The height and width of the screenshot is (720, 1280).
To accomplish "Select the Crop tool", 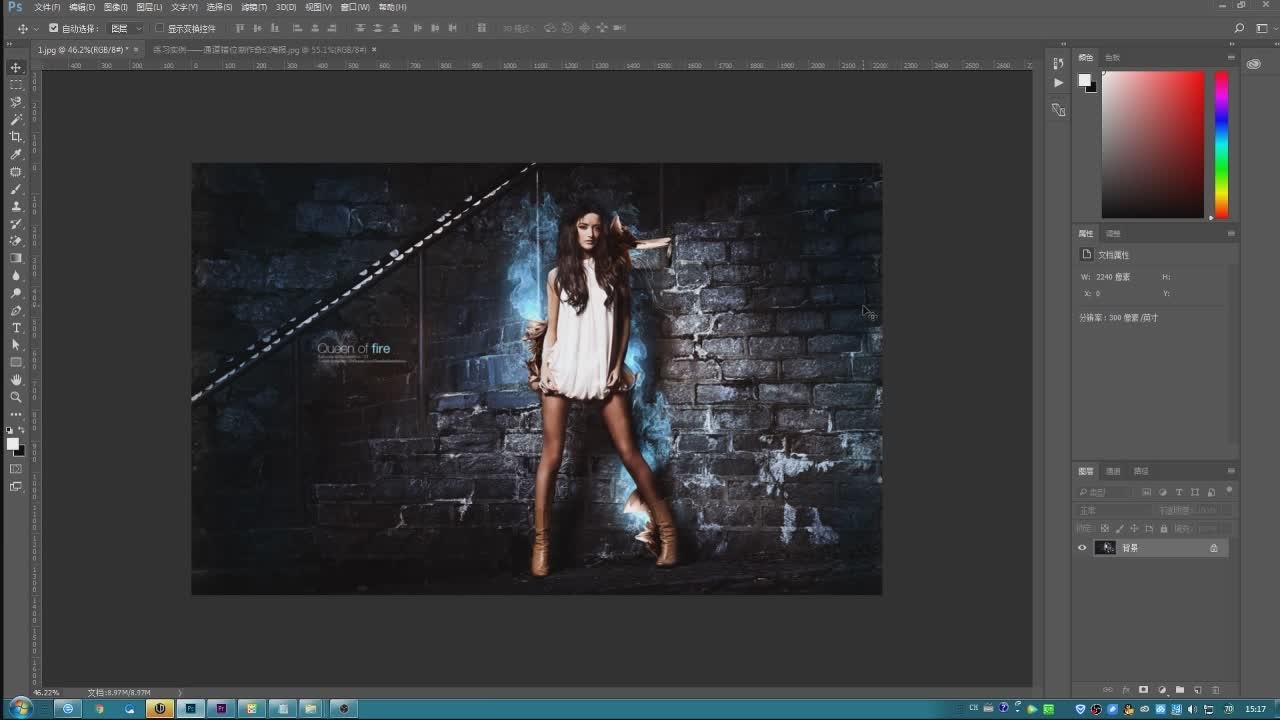I will coord(16,137).
